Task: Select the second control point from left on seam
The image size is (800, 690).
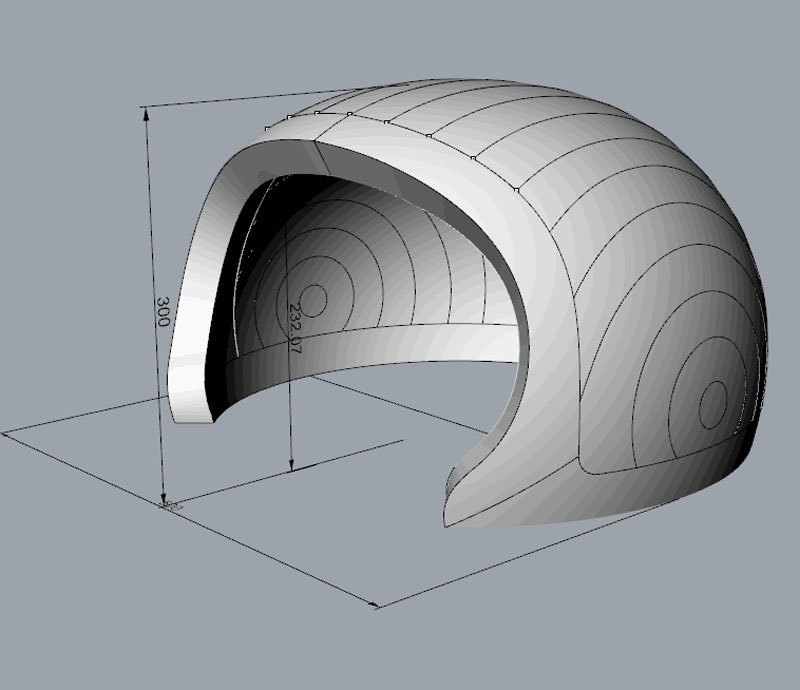Action: coord(290,117)
